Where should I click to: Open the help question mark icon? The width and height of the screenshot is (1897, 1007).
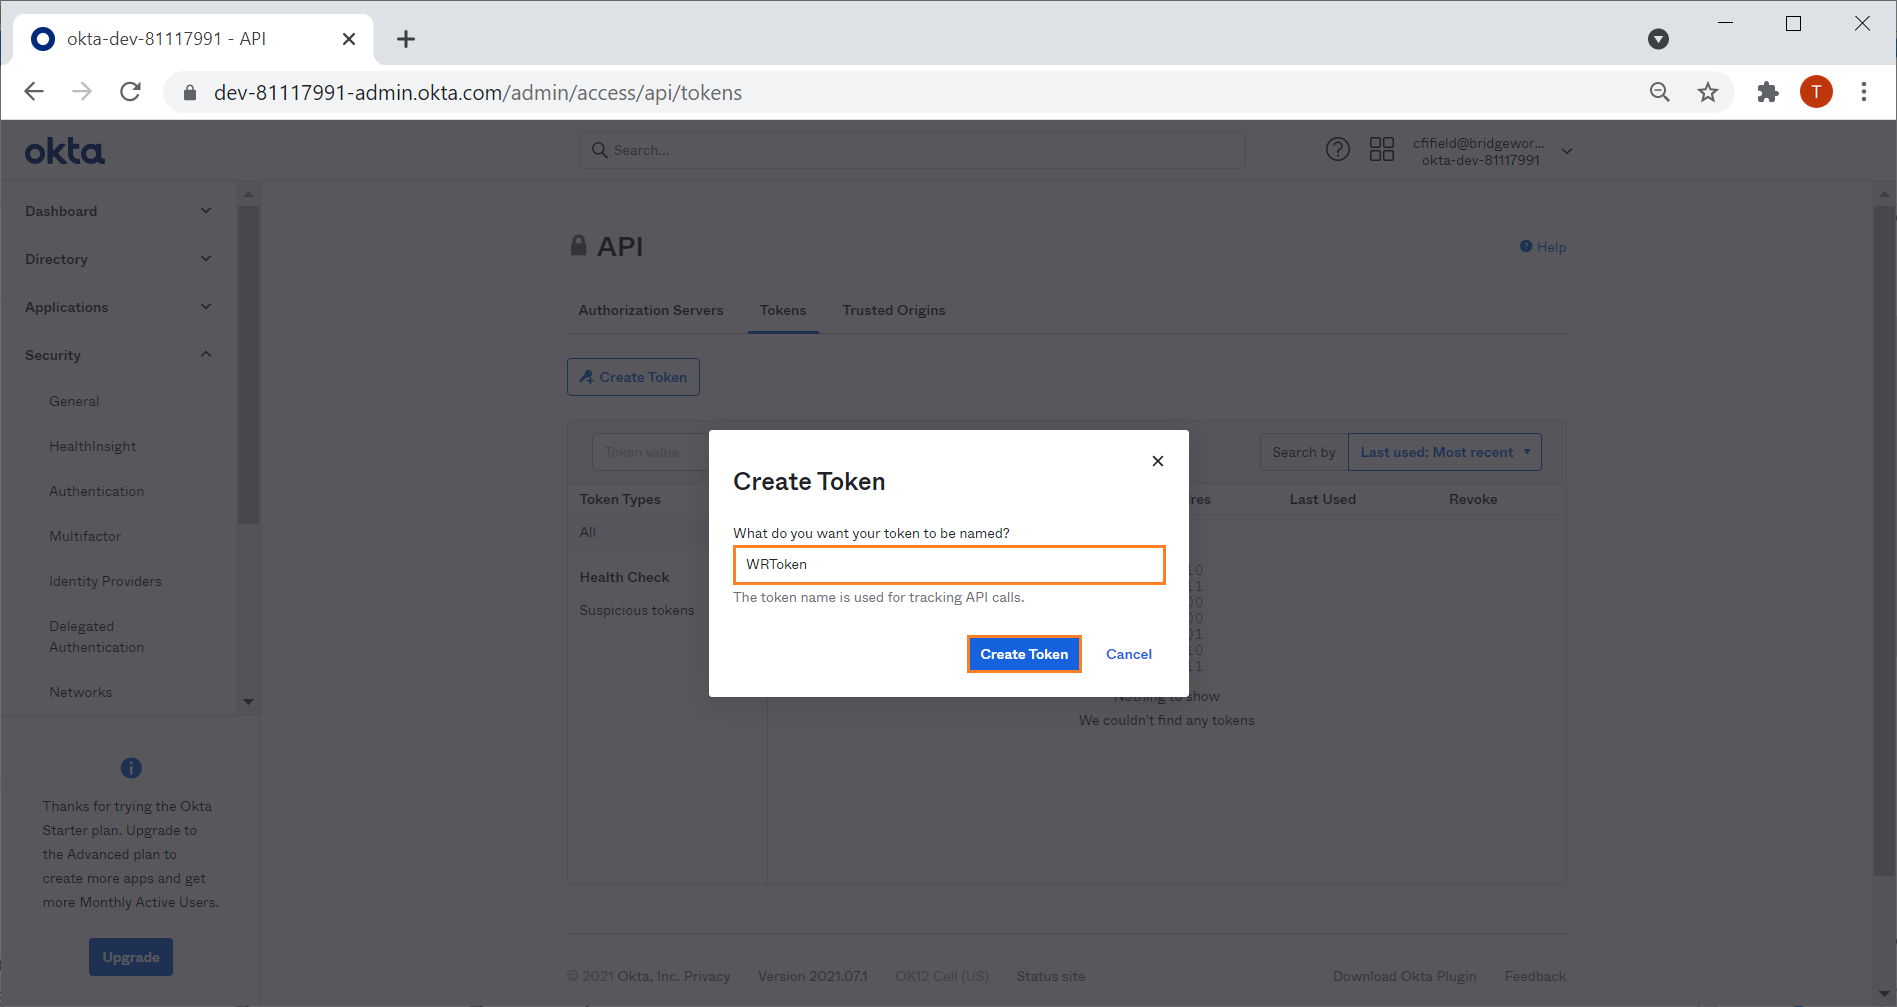[x=1338, y=150]
